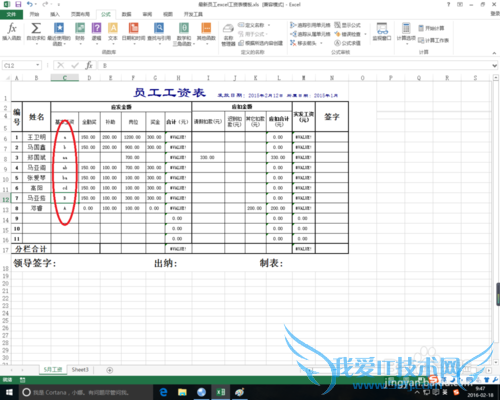The width and height of the screenshot is (500, 400).
Task: Select the Sheet3 sheet tab
Action: point(80,370)
